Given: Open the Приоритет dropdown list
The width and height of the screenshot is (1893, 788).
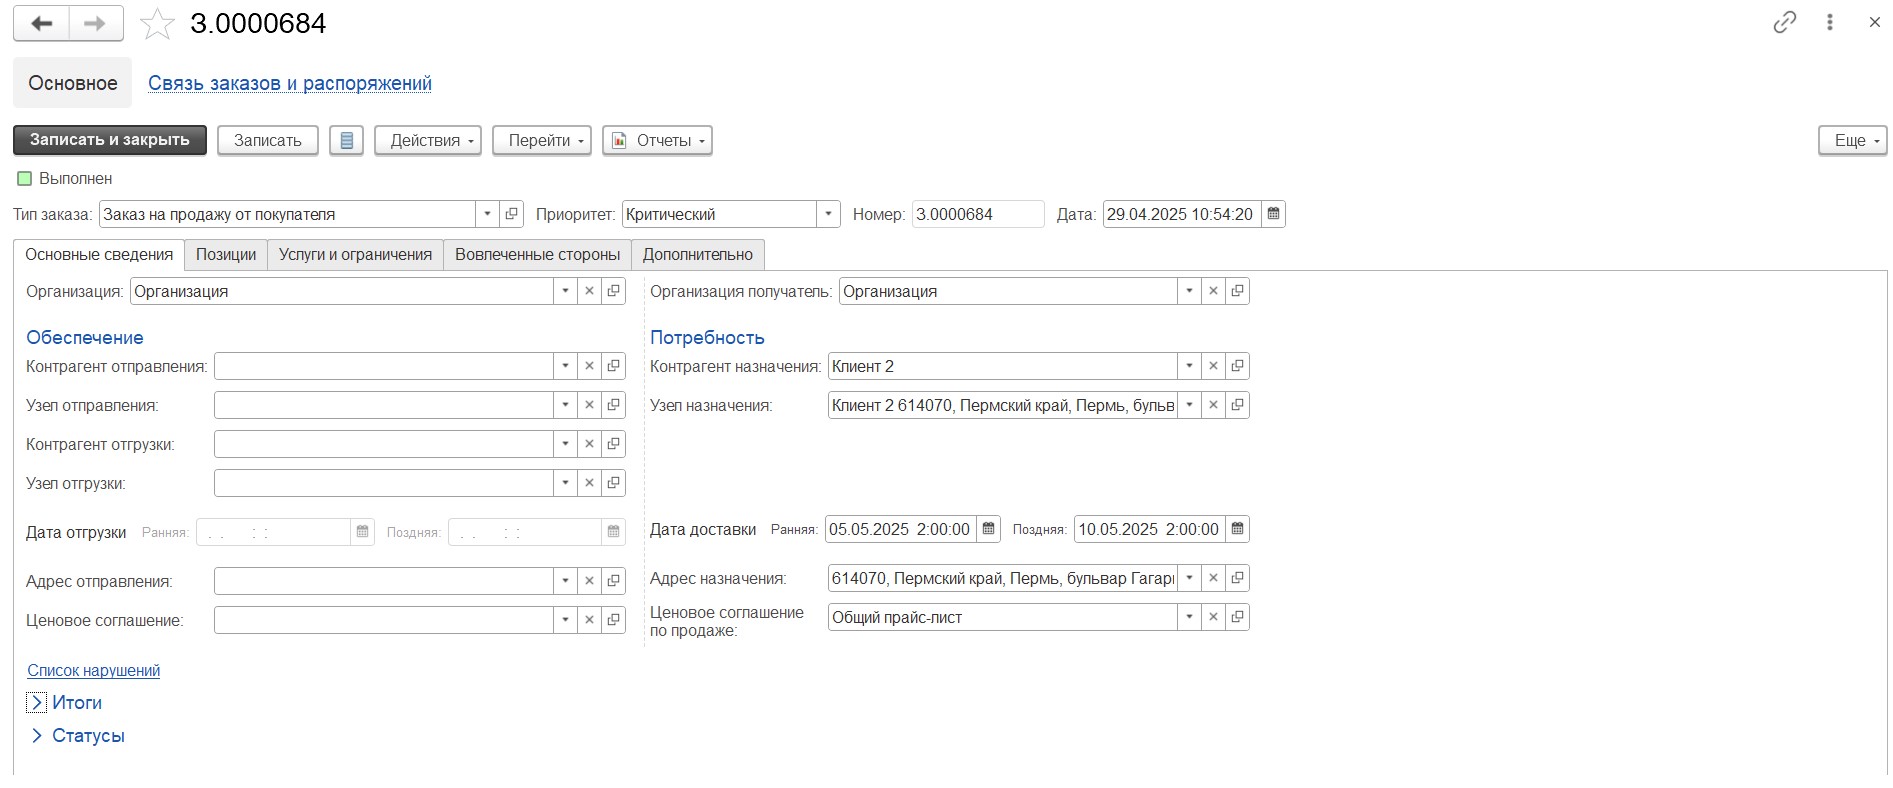Looking at the screenshot, I should coord(828,214).
